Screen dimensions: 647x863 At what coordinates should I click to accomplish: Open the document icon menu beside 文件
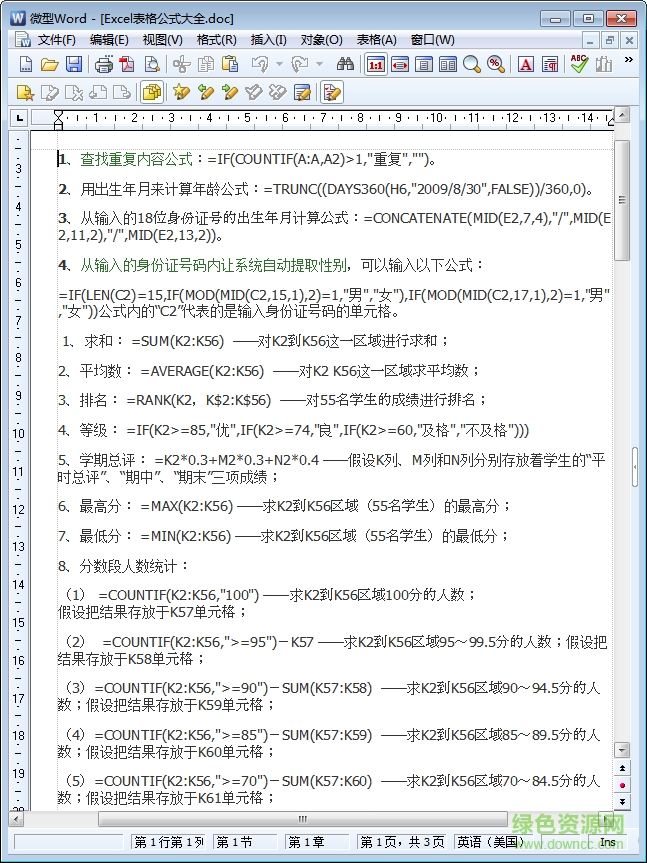point(23,40)
